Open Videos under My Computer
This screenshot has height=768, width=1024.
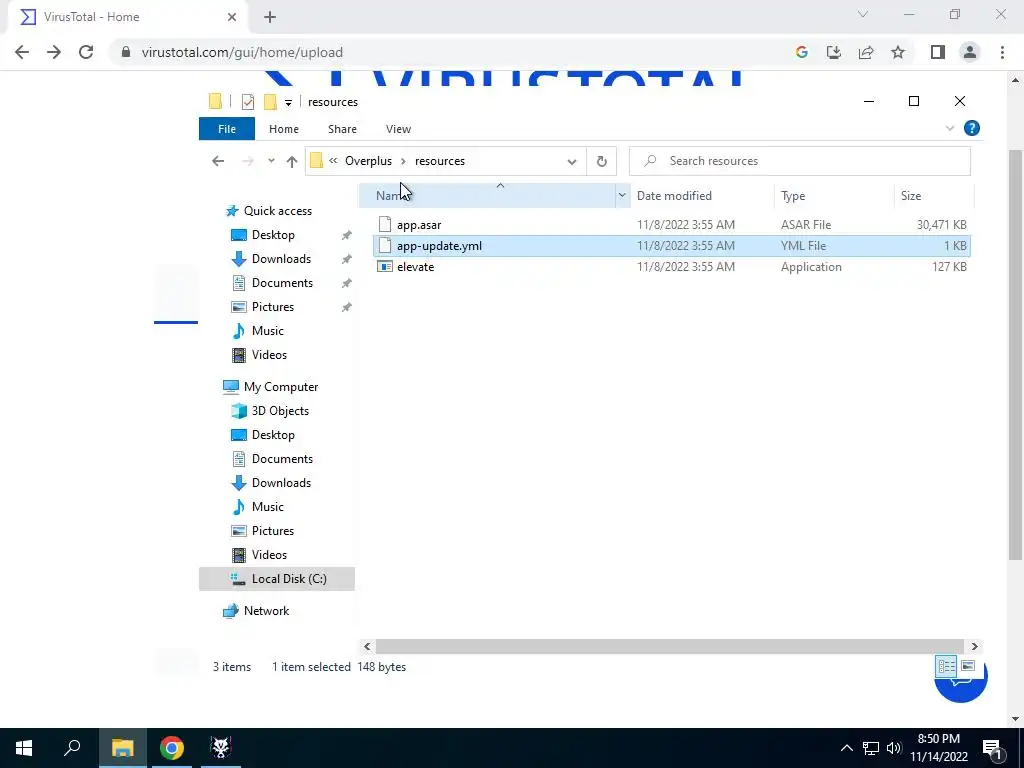pyautogui.click(x=269, y=554)
